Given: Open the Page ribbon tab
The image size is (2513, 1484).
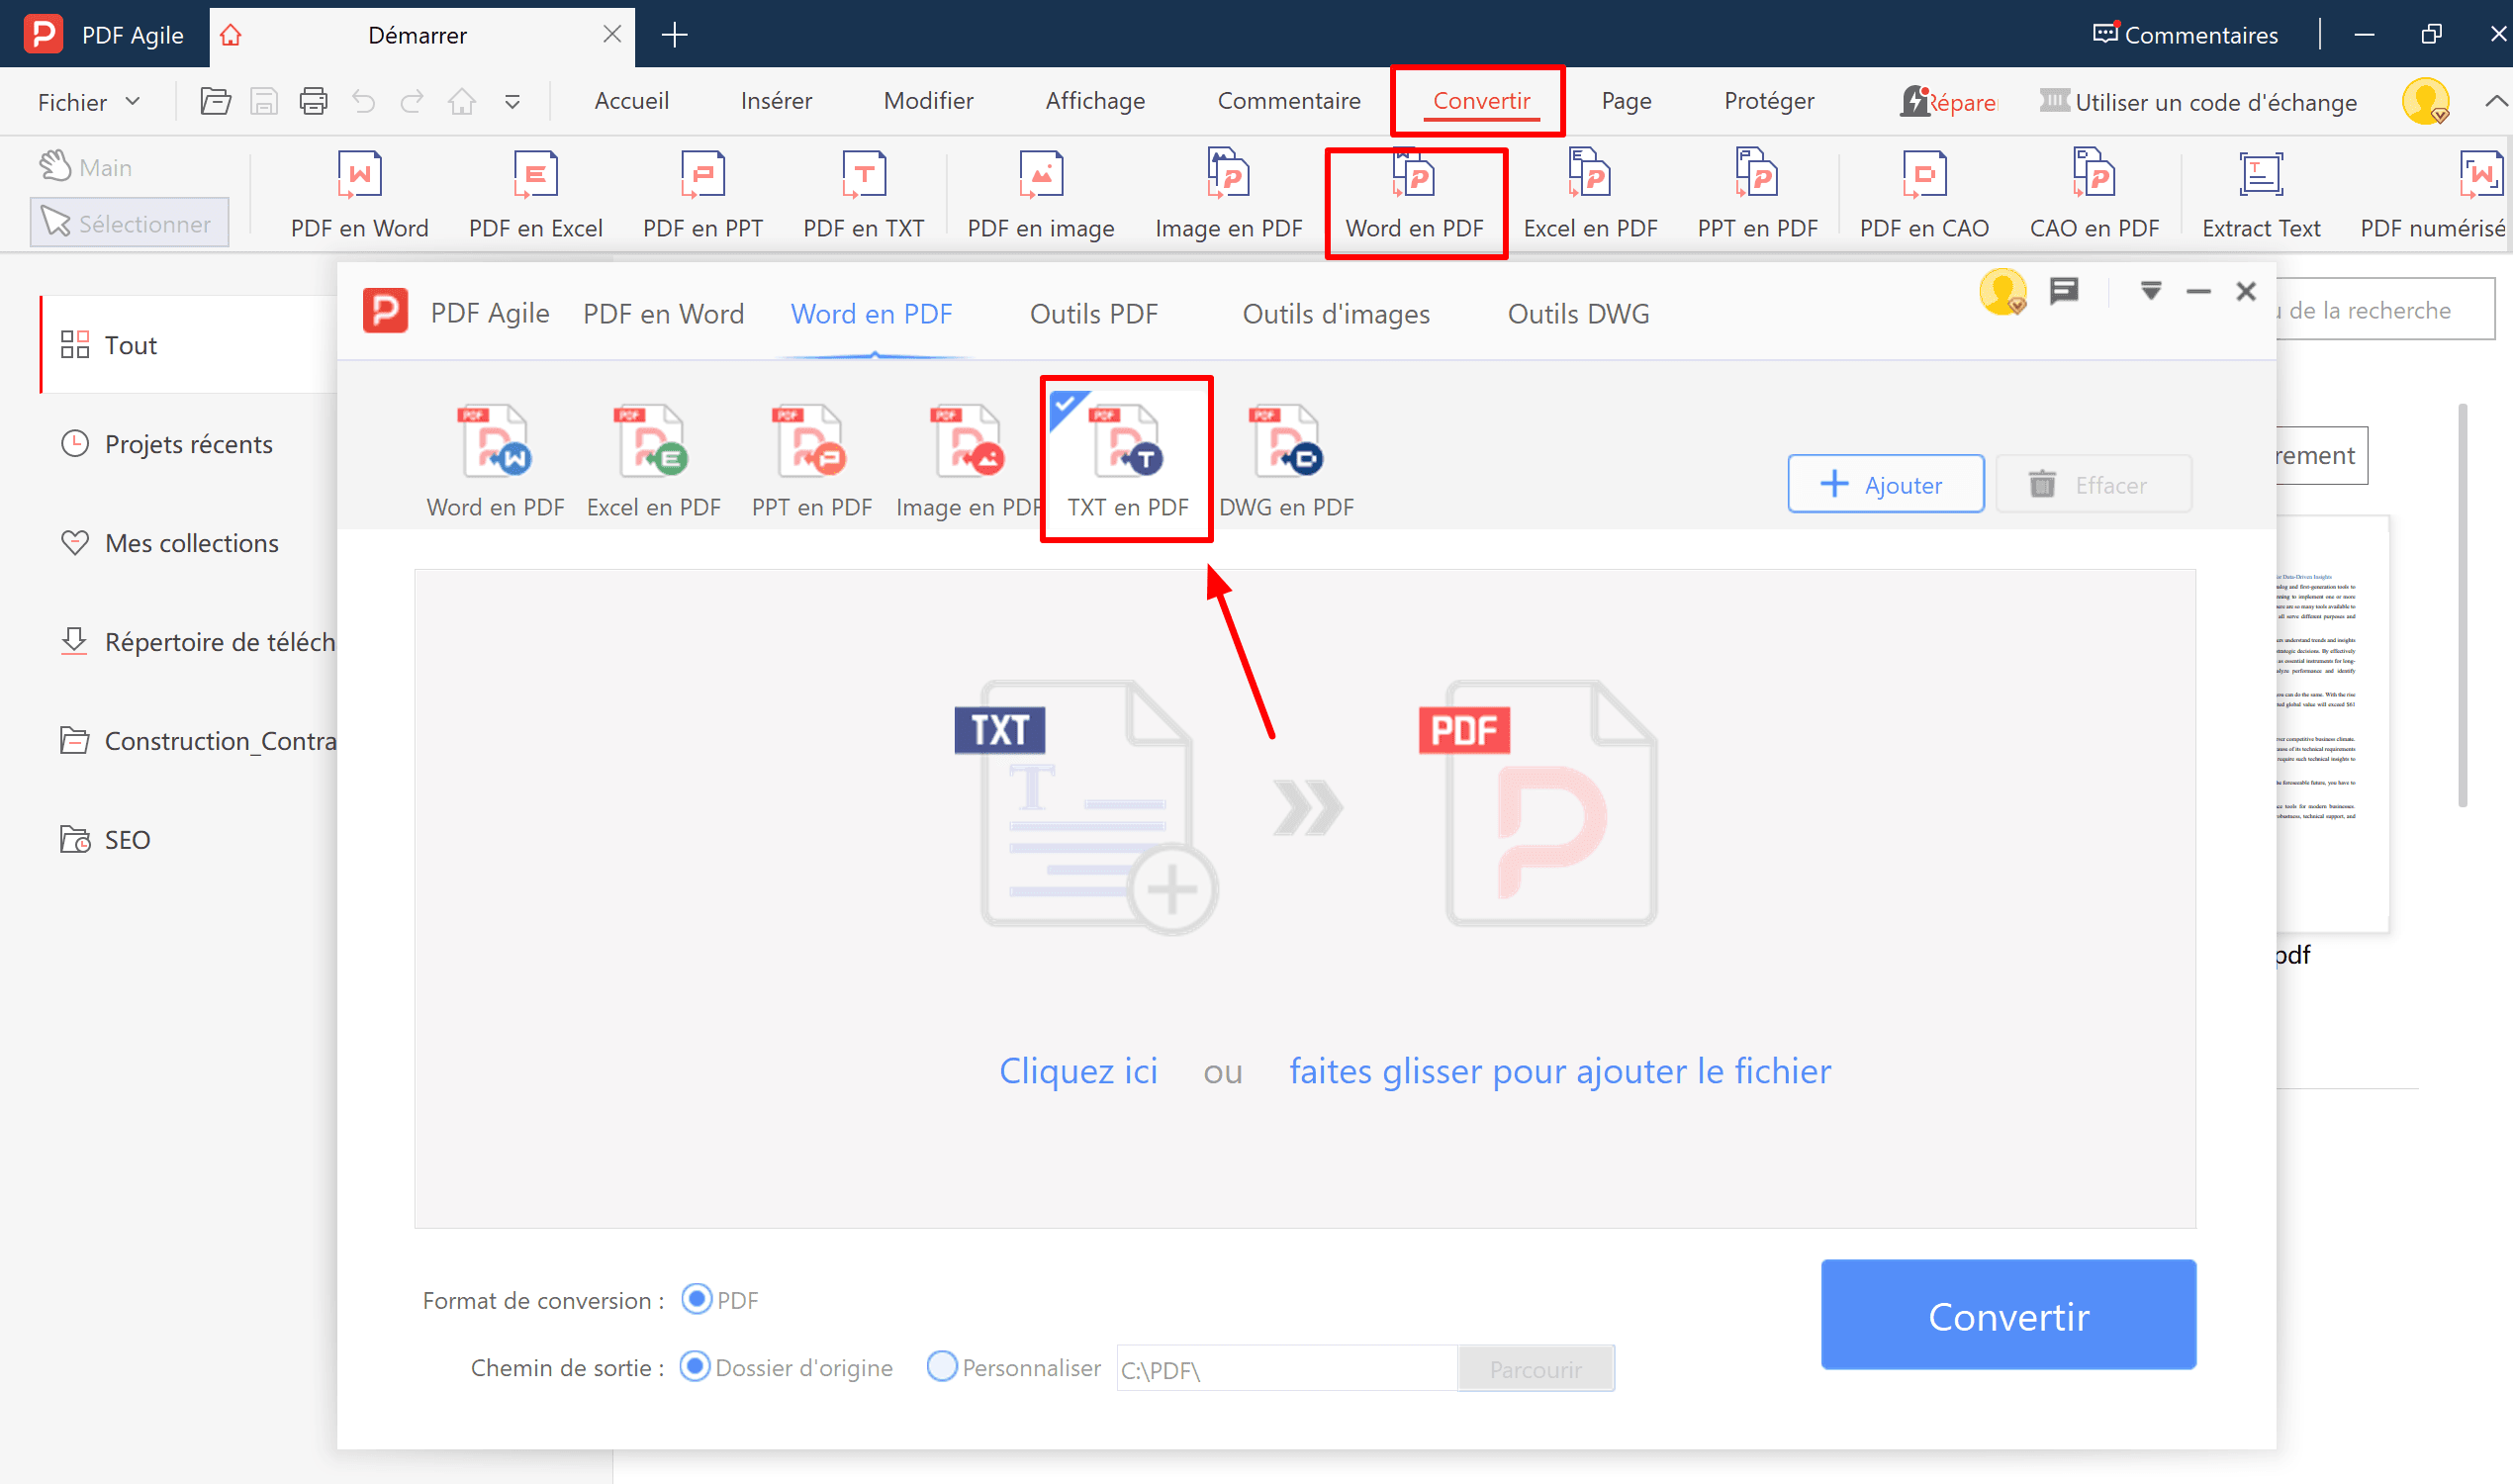Looking at the screenshot, I should (1626, 101).
